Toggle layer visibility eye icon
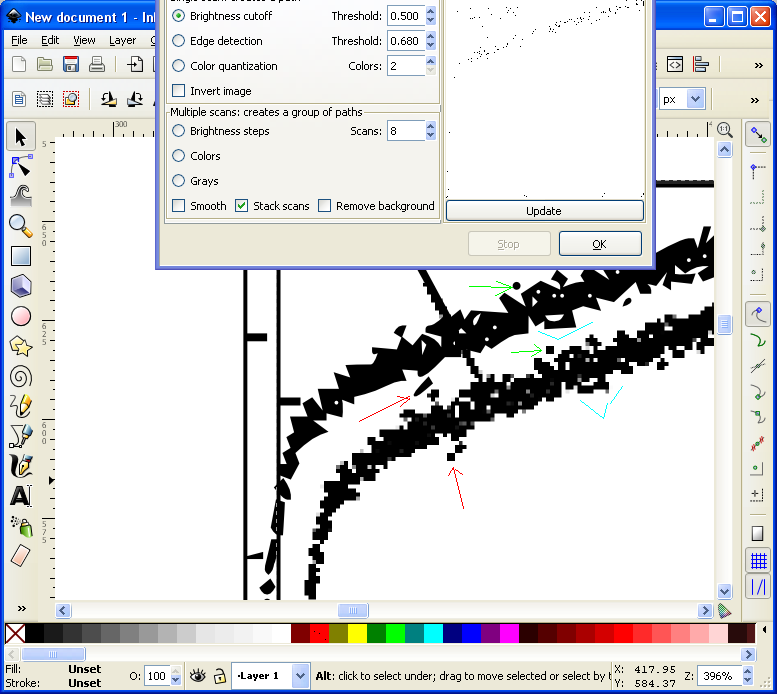Viewport: 777px width, 694px height. [198, 676]
